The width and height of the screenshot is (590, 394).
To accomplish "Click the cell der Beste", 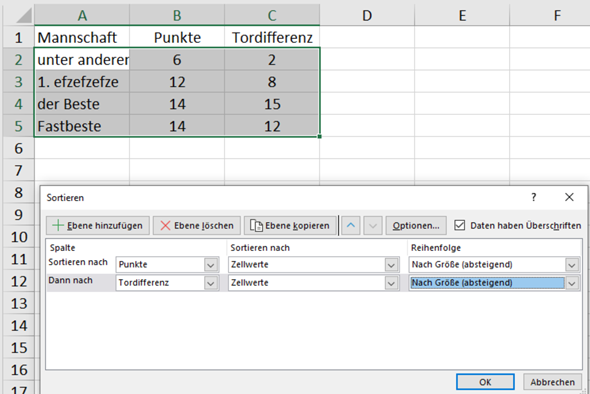I will 82,104.
